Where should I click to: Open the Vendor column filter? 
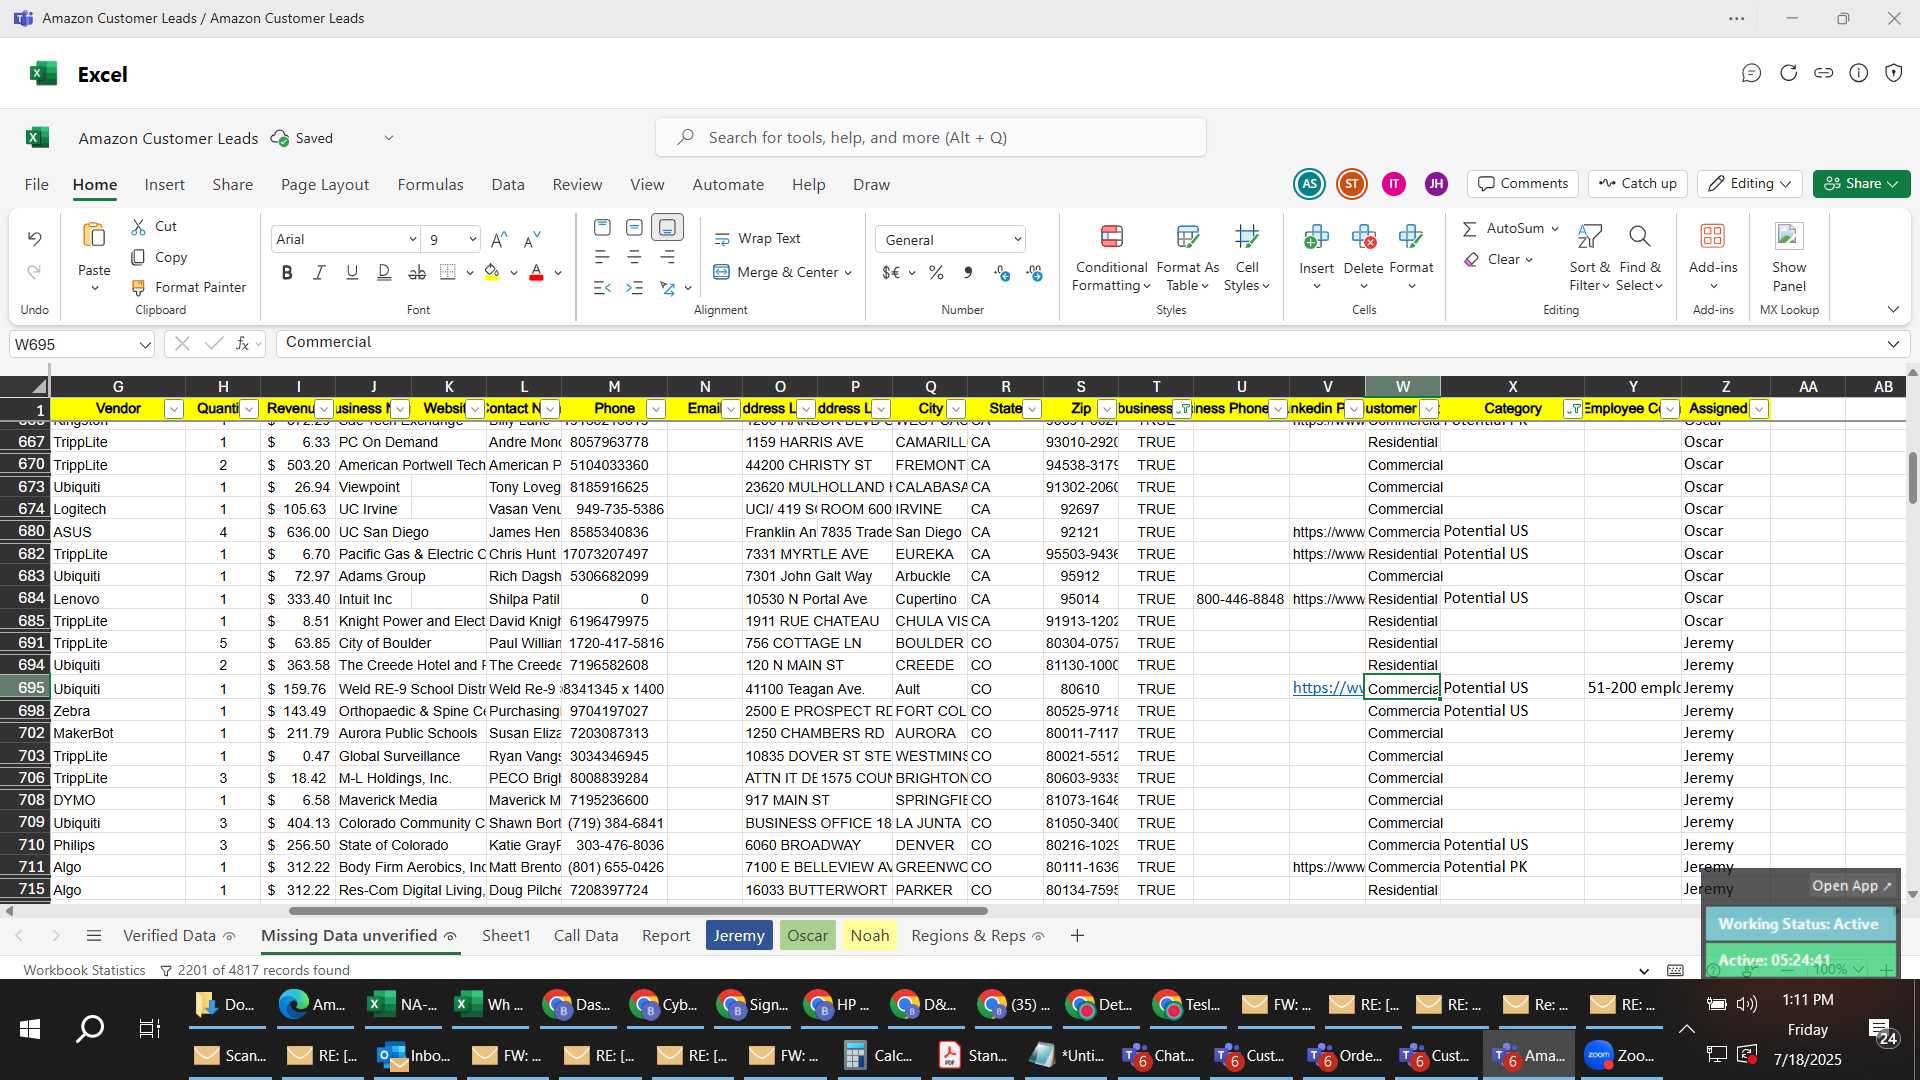coord(173,409)
